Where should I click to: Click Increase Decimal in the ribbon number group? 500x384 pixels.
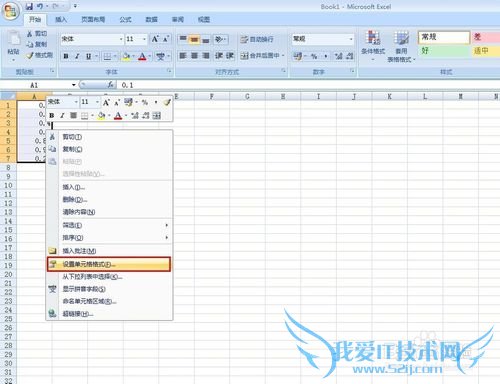[x=339, y=56]
